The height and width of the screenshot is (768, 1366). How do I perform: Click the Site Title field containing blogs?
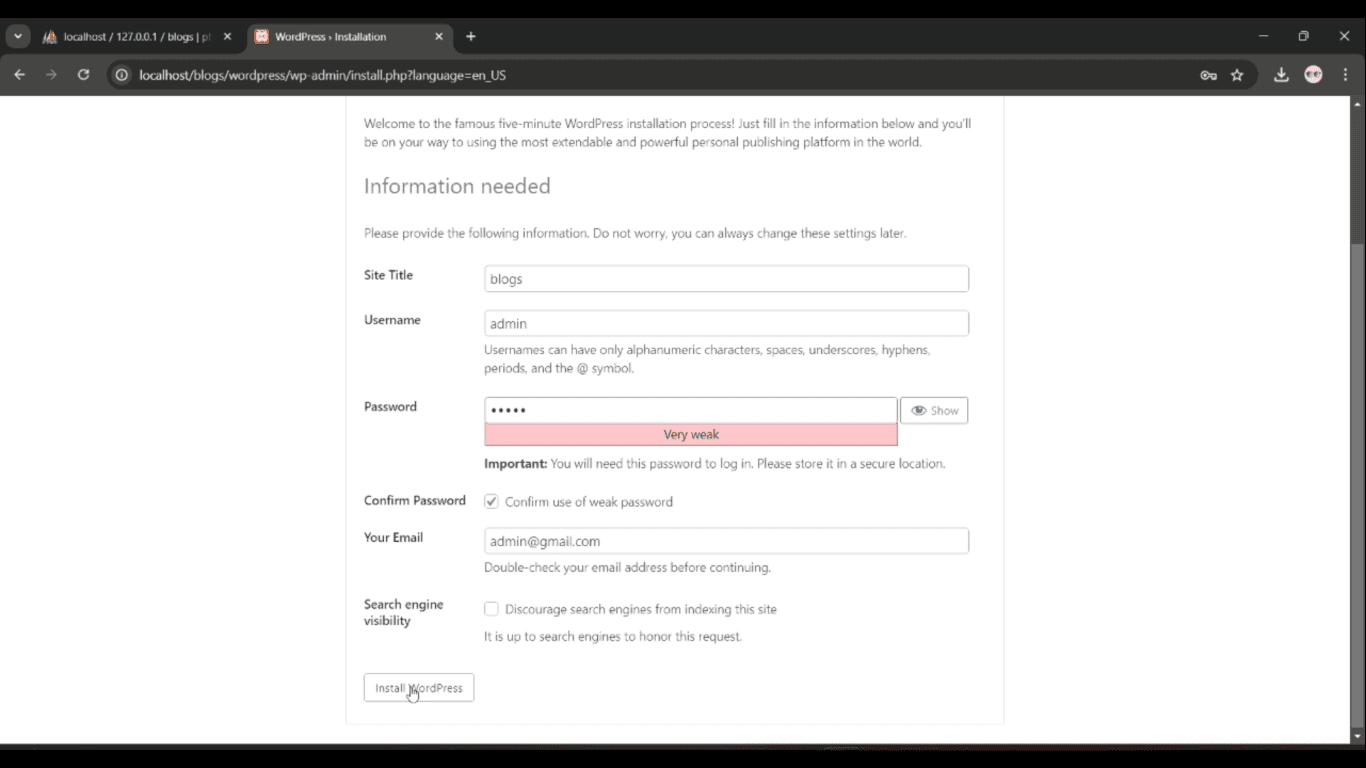(x=726, y=279)
